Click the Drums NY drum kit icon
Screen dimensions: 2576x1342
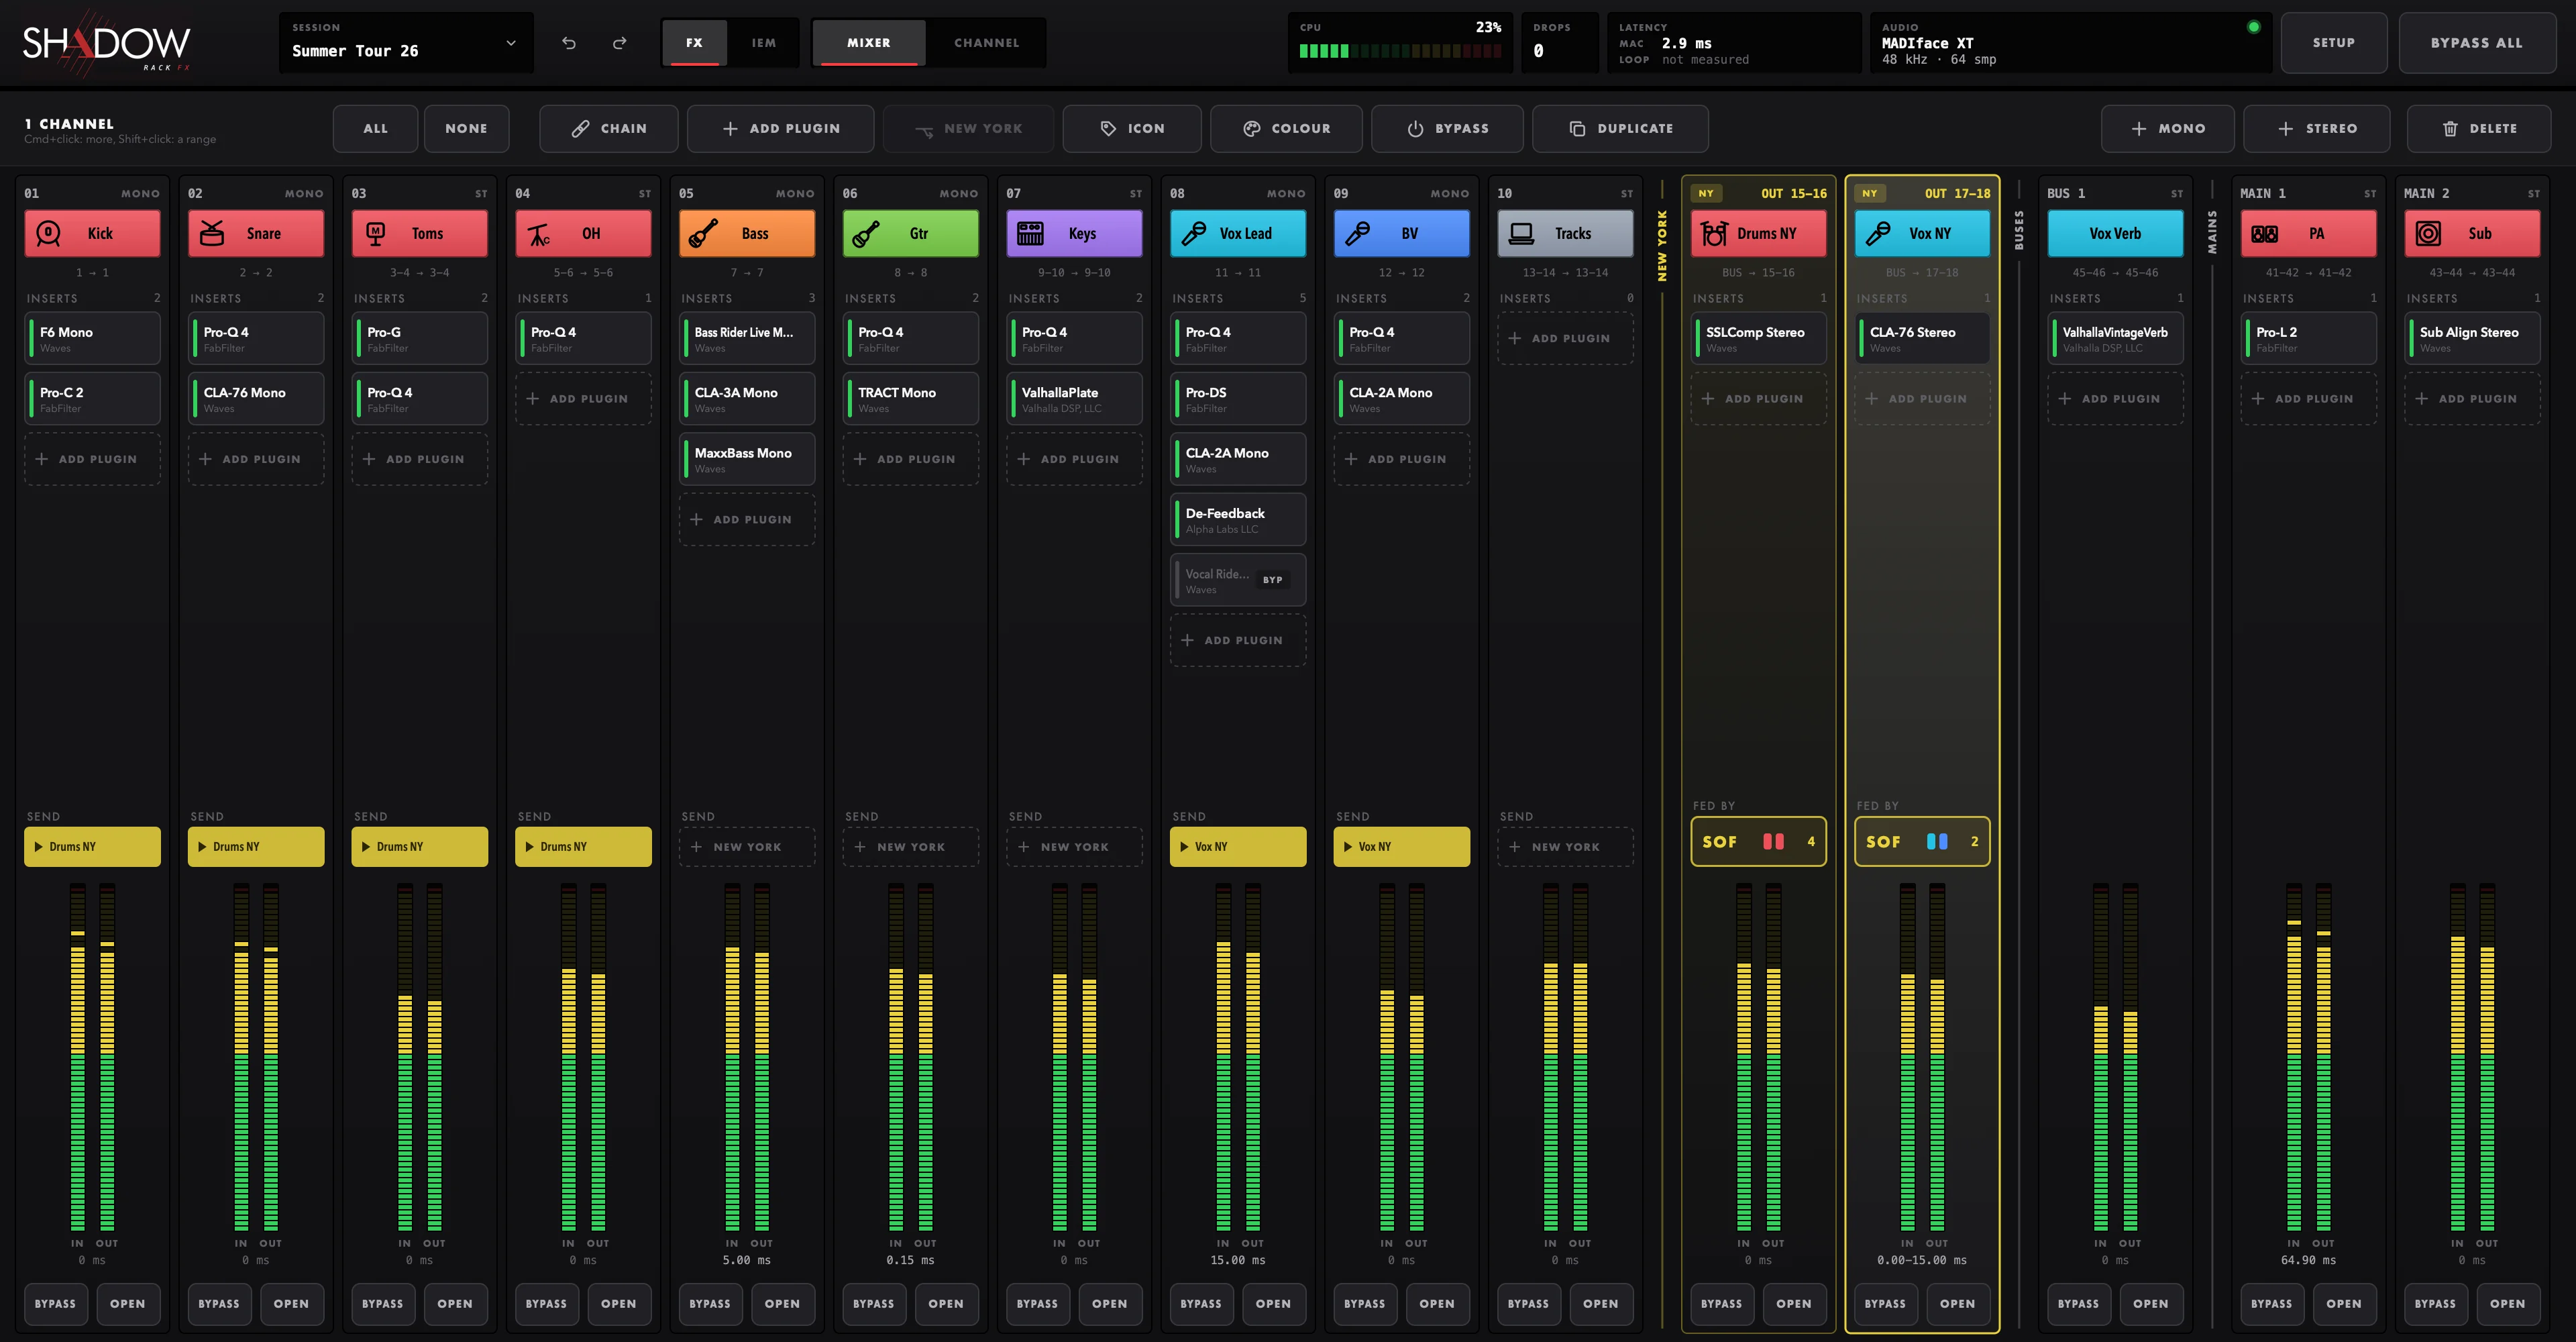(x=1714, y=233)
